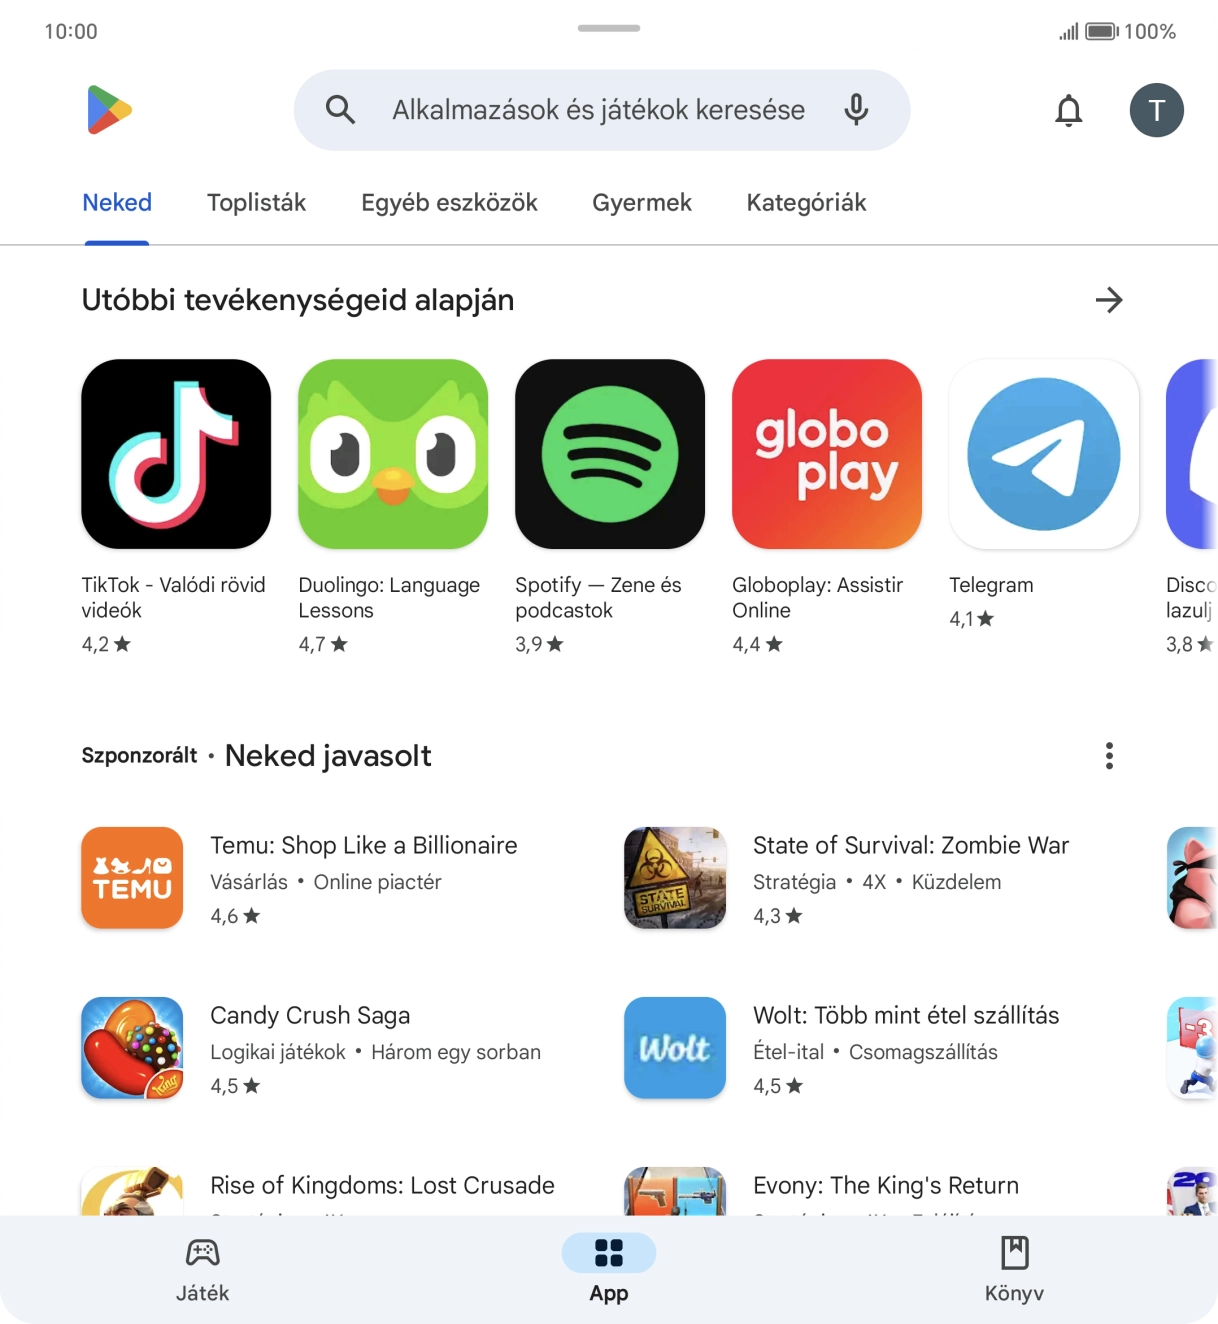Go to the Játék section in bottom navigation
The width and height of the screenshot is (1218, 1324).
(203, 1270)
